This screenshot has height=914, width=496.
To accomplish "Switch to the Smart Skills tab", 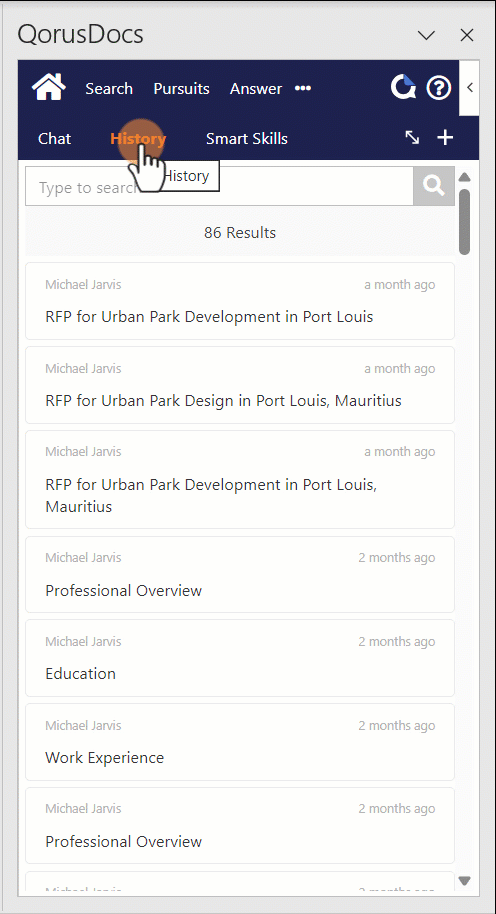I will (x=247, y=139).
